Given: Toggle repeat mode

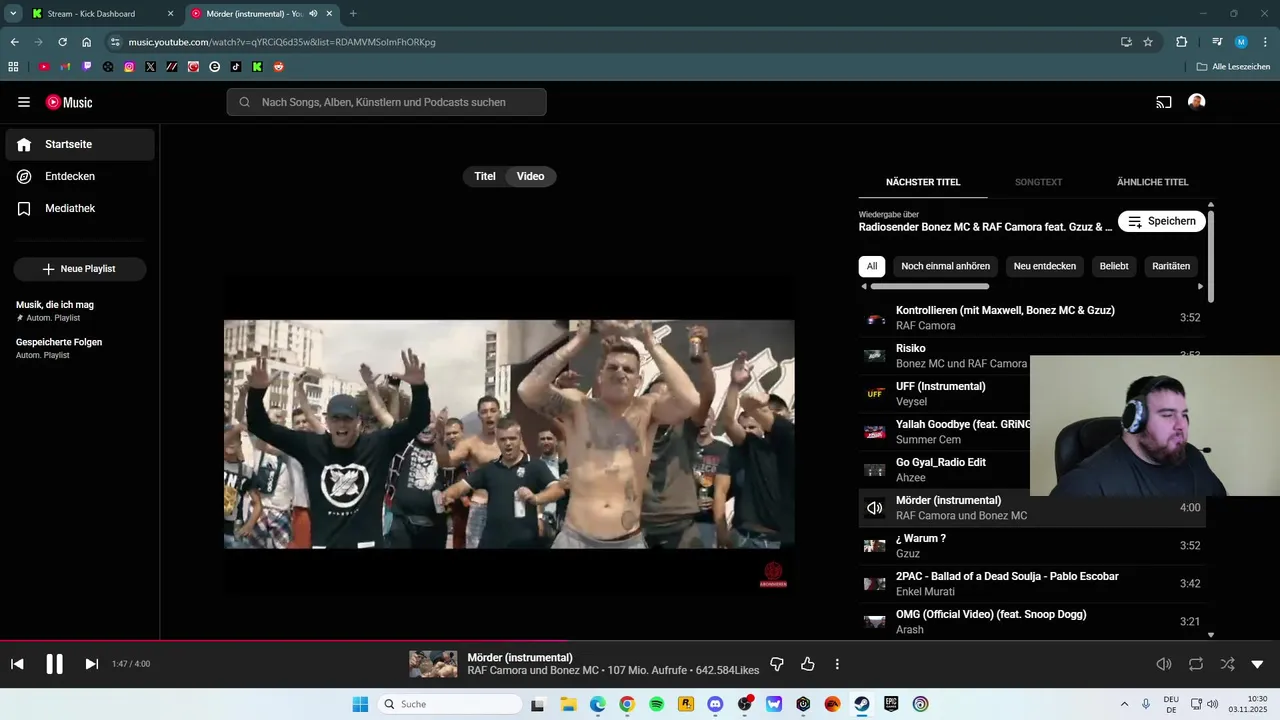Looking at the screenshot, I should pyautogui.click(x=1196, y=664).
